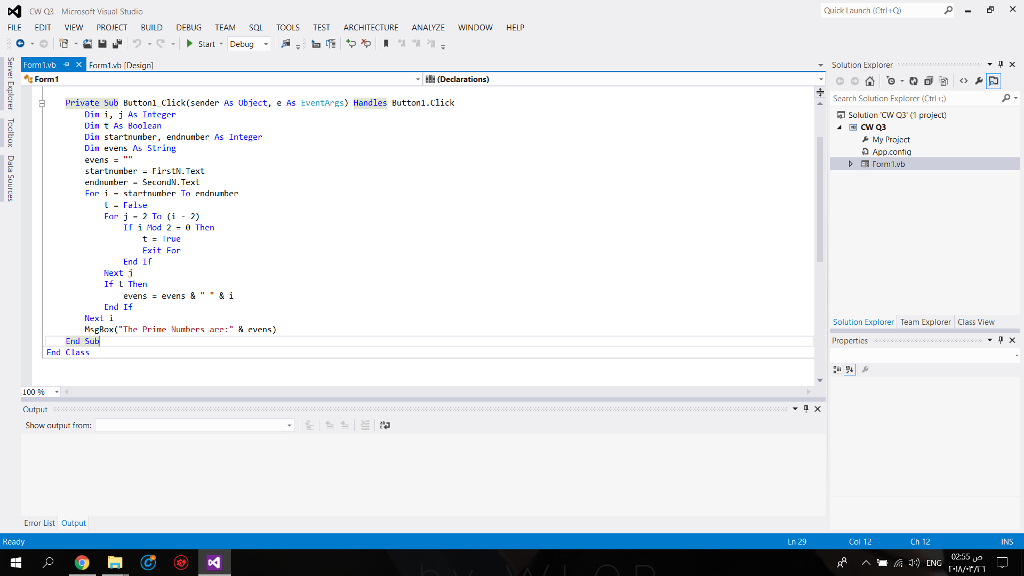1024x576 pixels.
Task: Click the View Code icon in Solution Explorer
Action: [963, 81]
